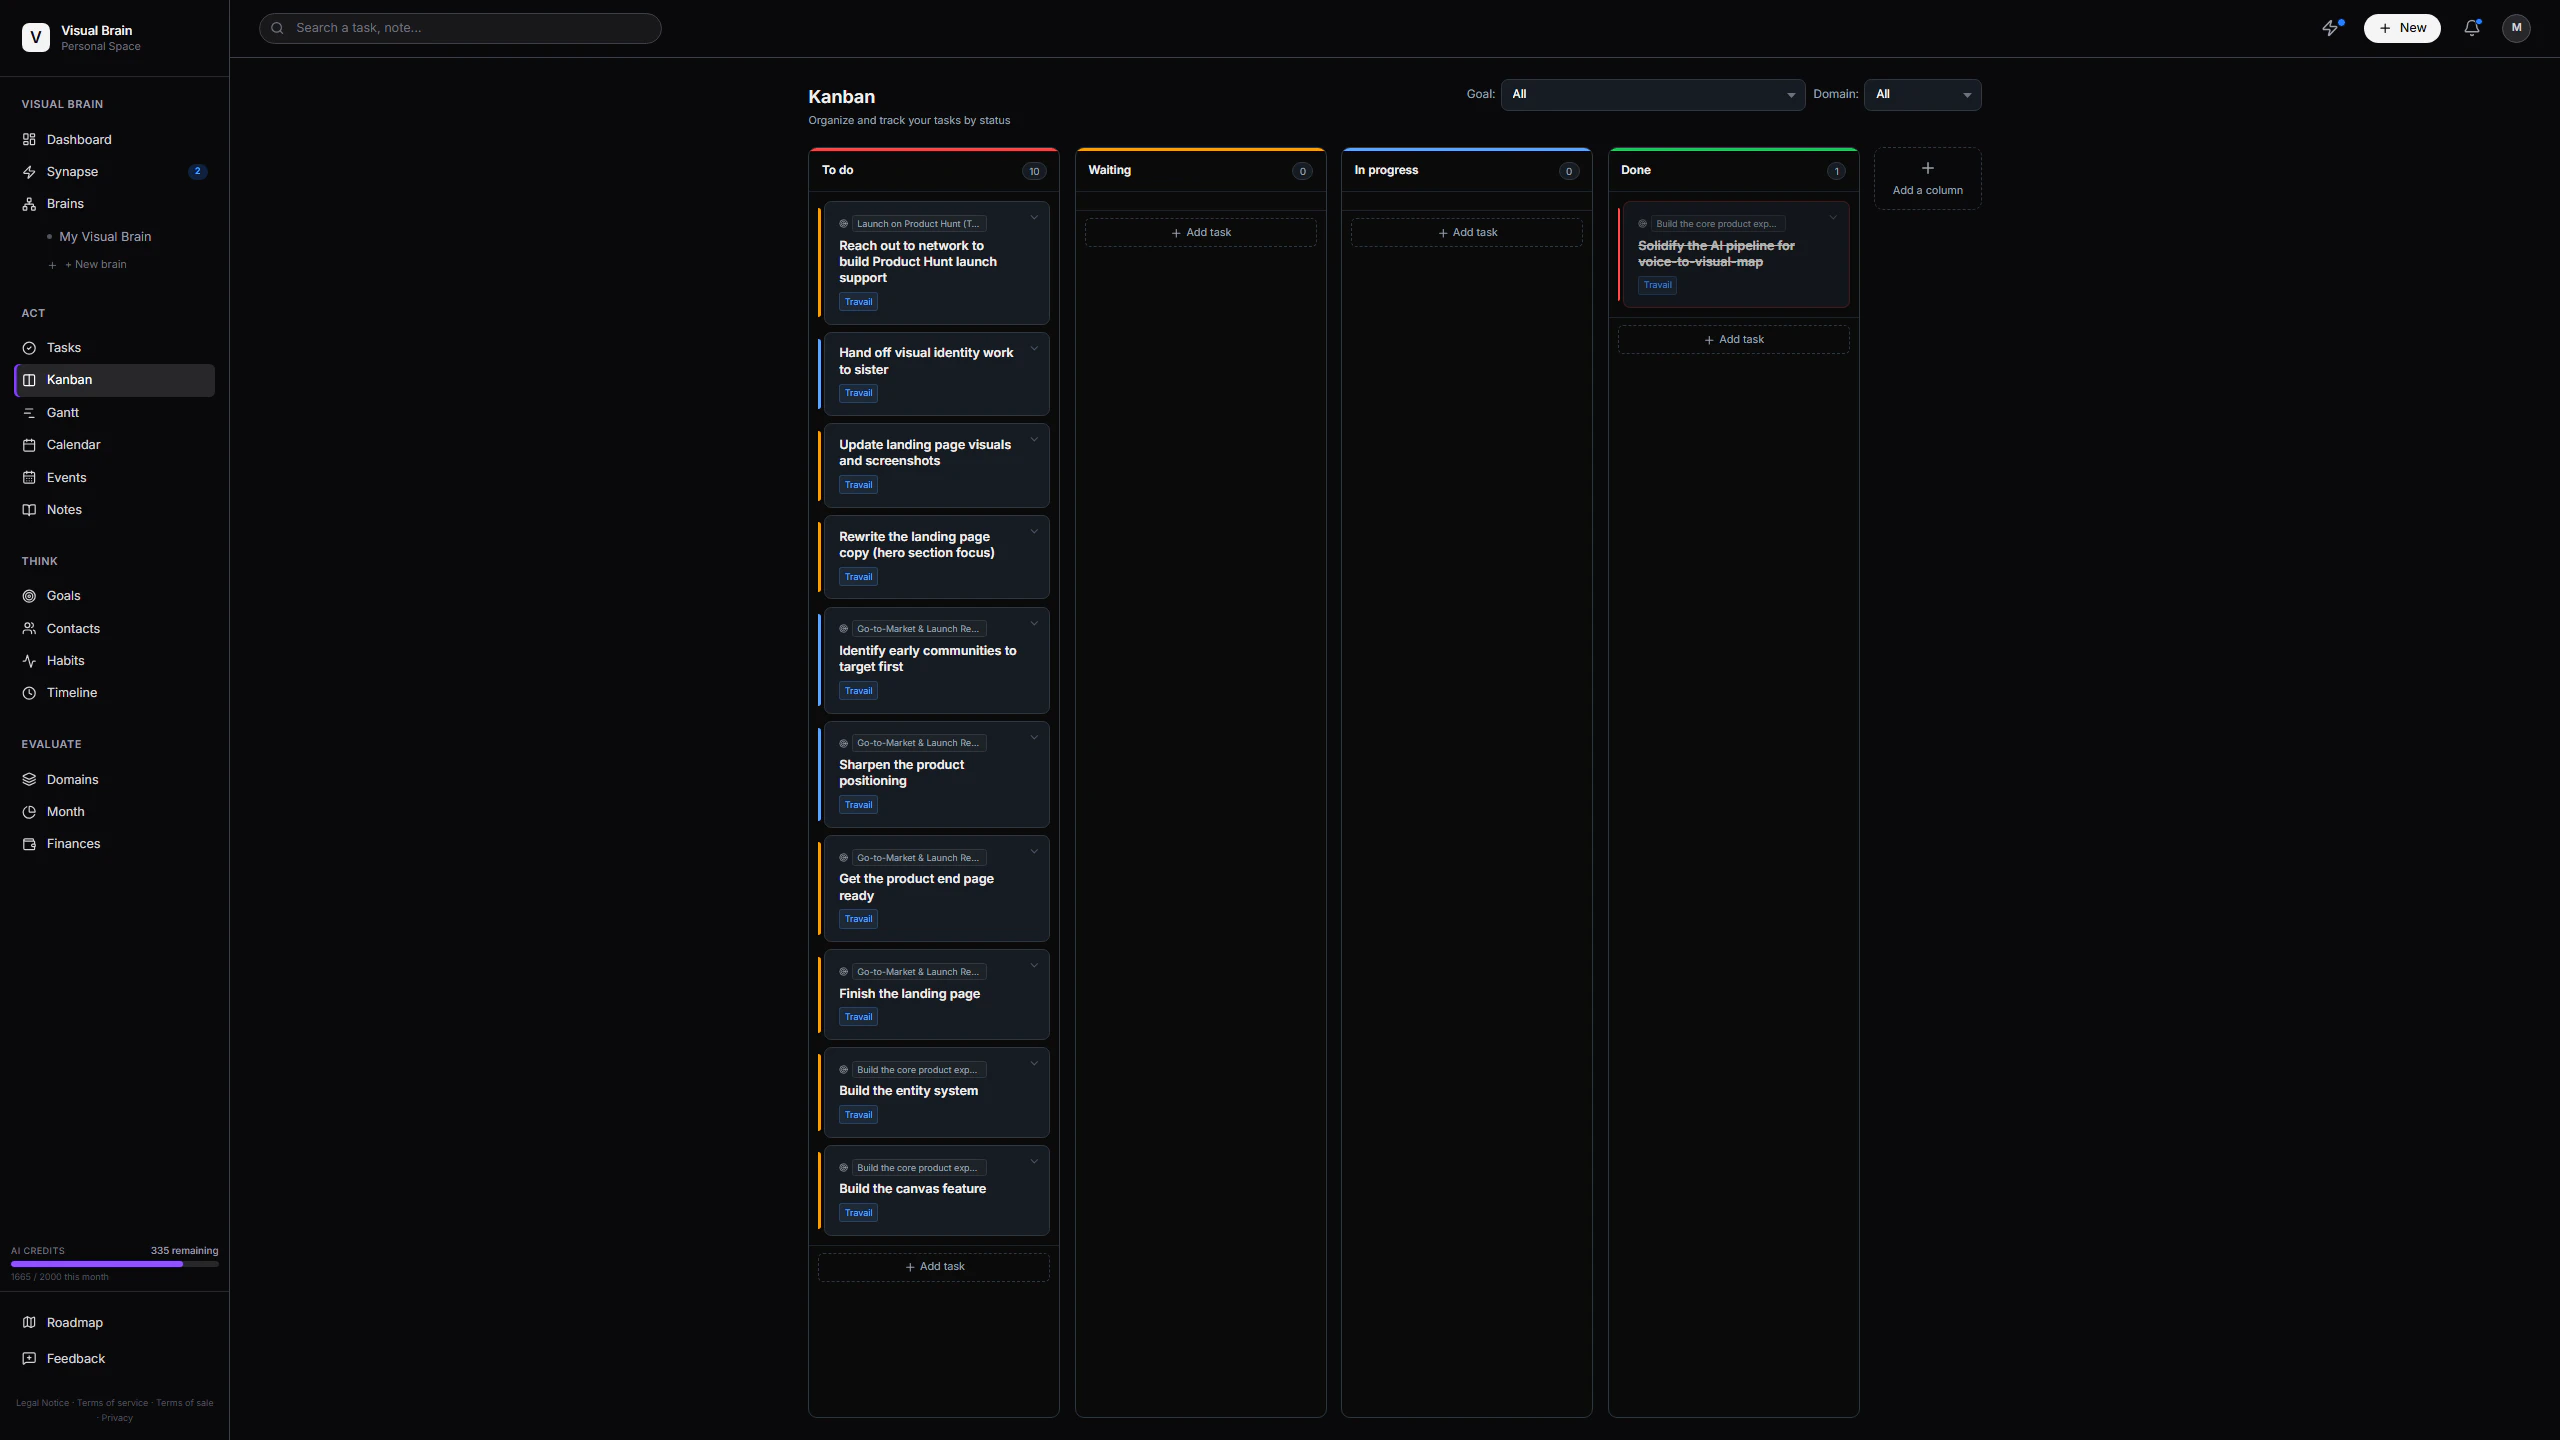Click the lightning quick-actions icon in top bar
The image size is (2560, 1440).
pyautogui.click(x=2332, y=27)
